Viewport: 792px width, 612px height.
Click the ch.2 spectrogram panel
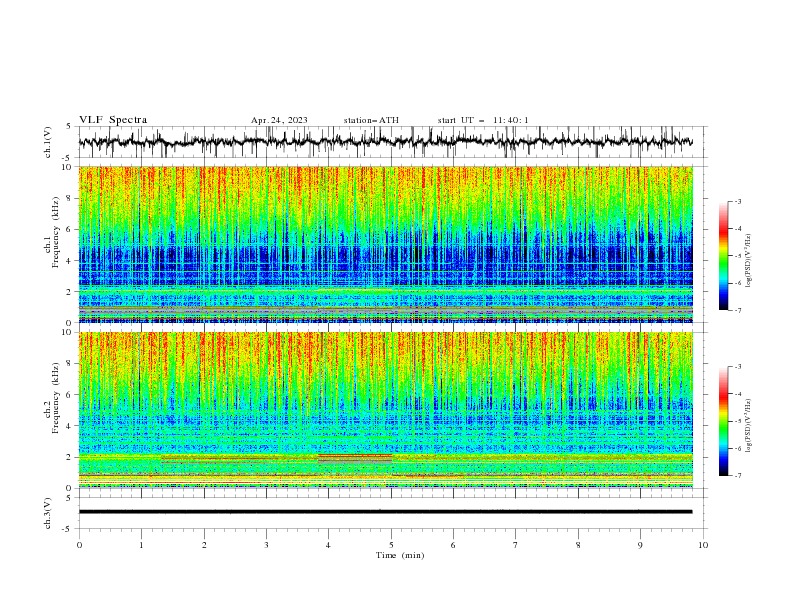(x=385, y=410)
